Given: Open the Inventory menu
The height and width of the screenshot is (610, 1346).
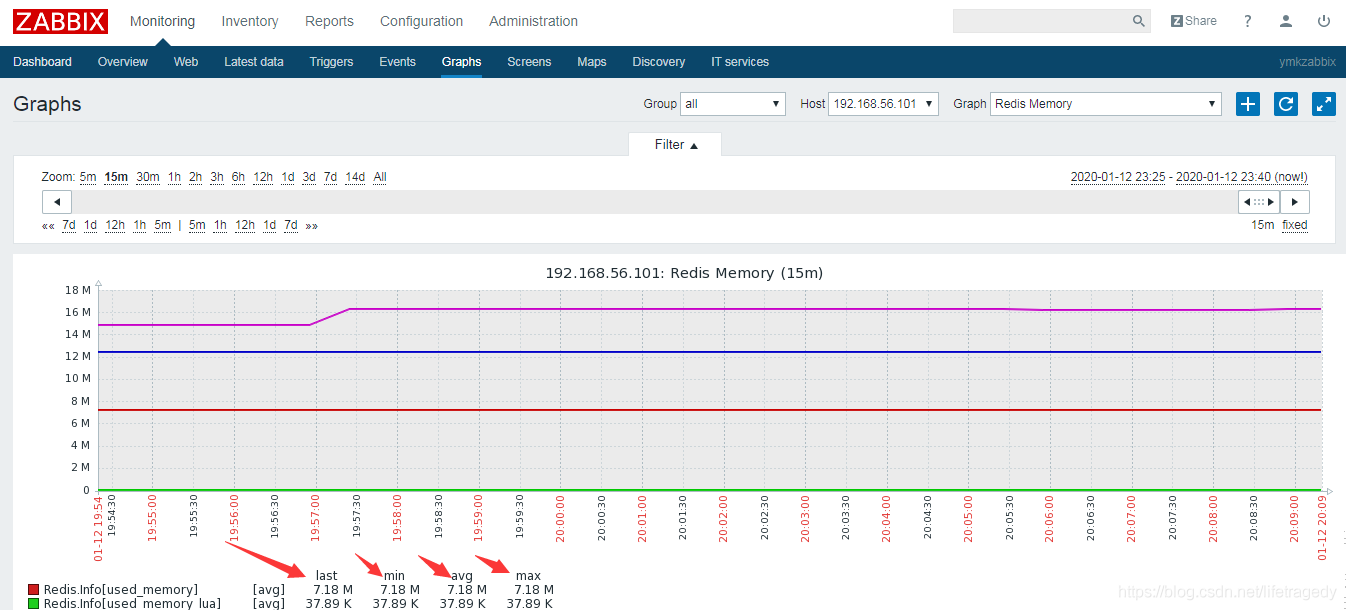Looking at the screenshot, I should click(x=250, y=21).
